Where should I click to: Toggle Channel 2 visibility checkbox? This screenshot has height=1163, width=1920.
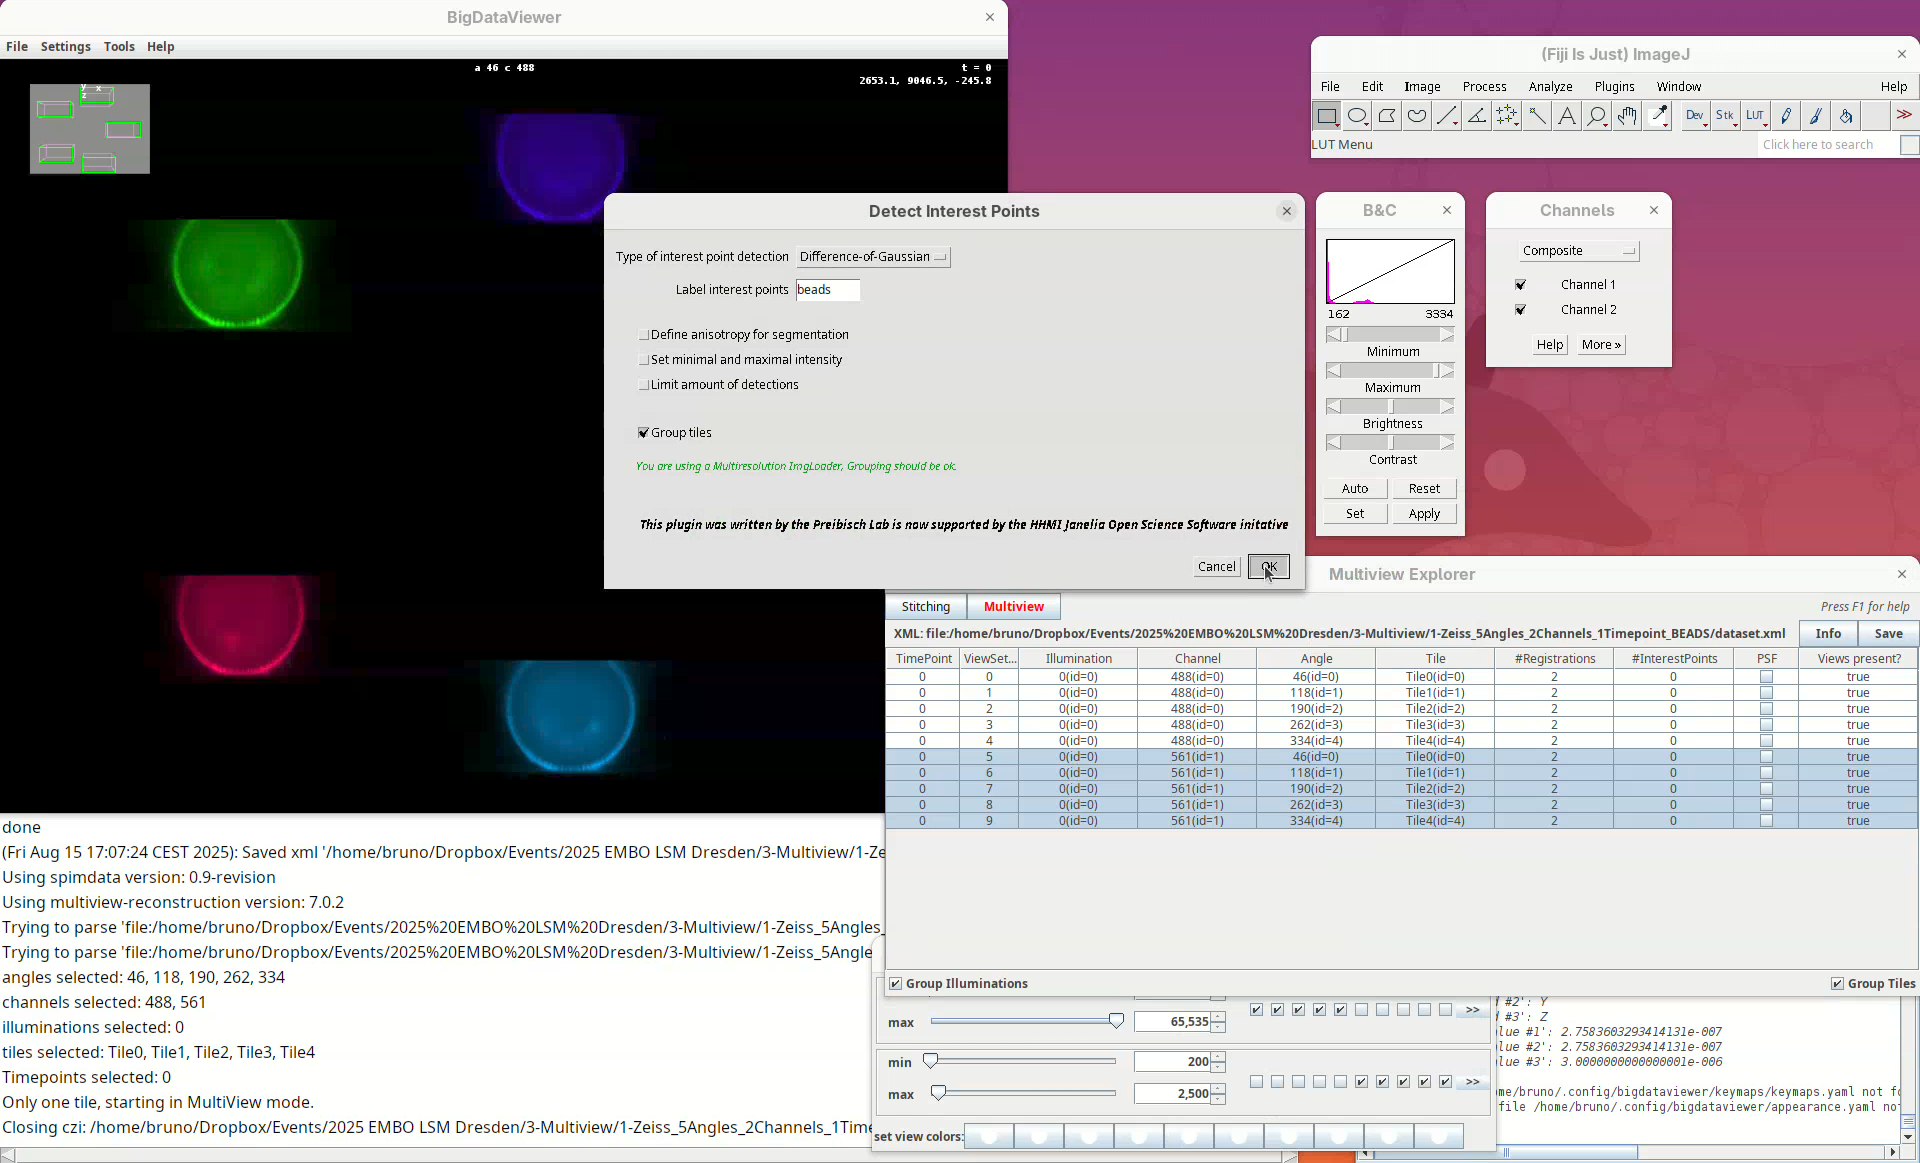(1520, 310)
